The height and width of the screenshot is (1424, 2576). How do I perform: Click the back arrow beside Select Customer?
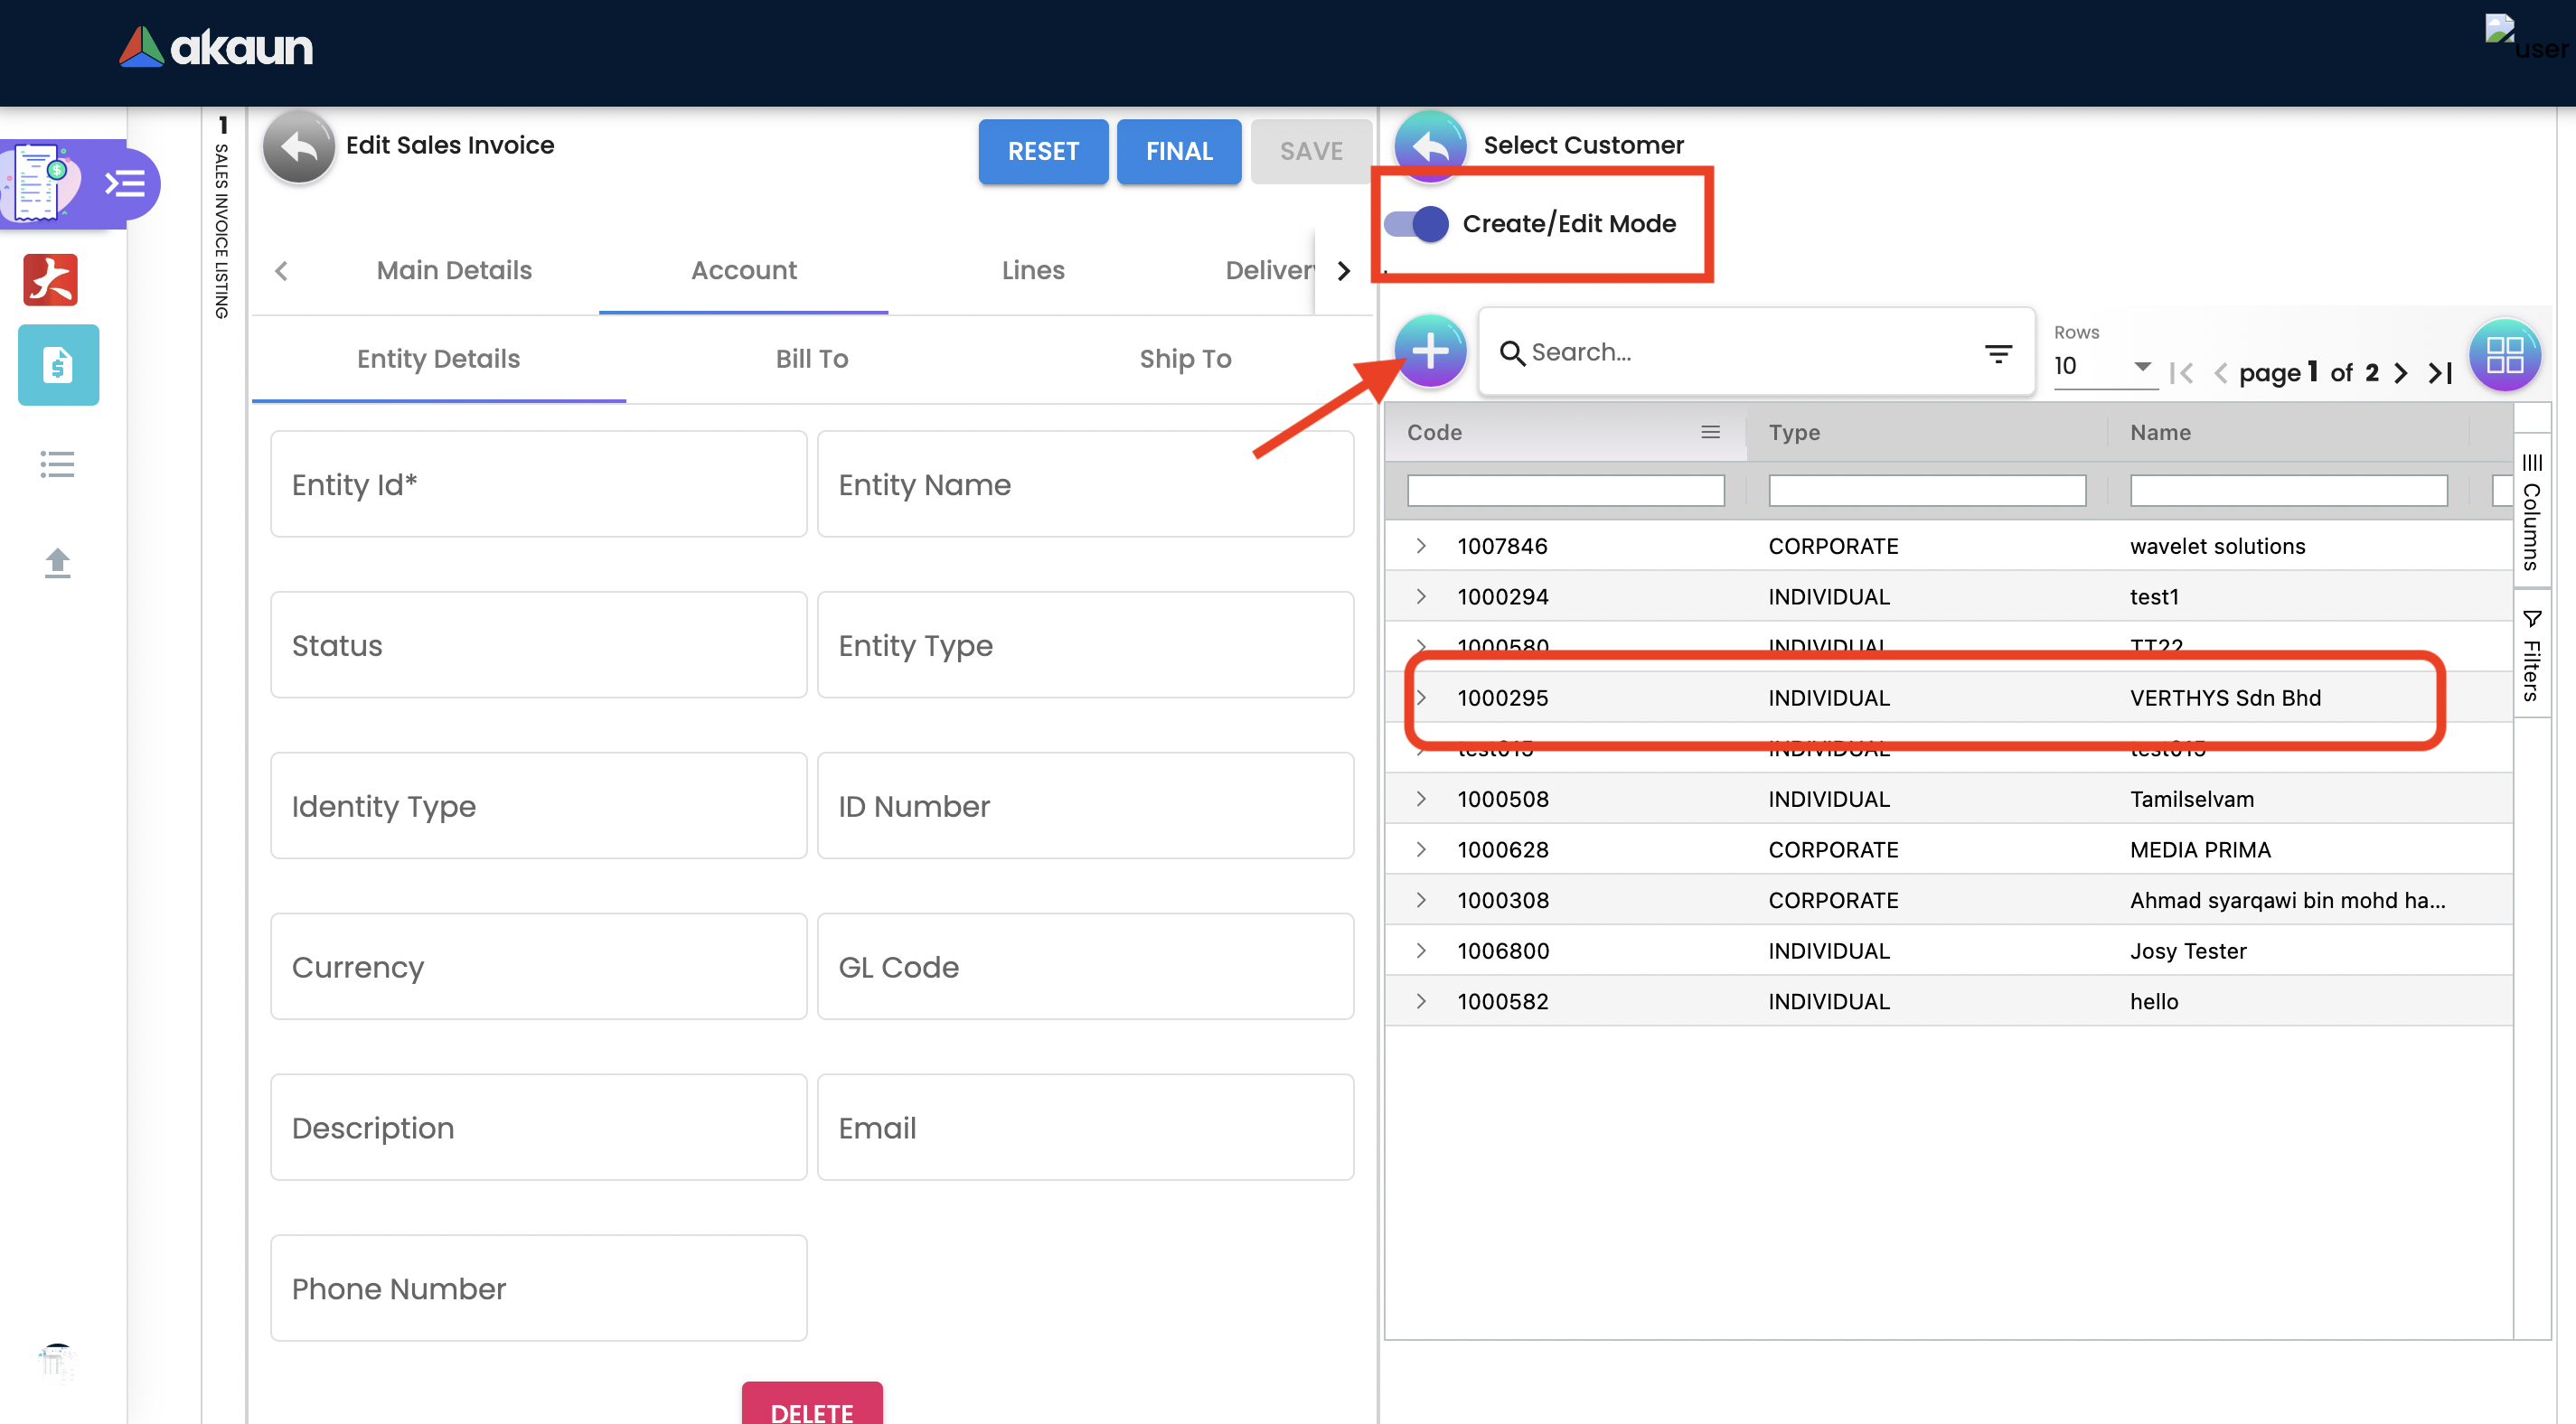(1430, 146)
